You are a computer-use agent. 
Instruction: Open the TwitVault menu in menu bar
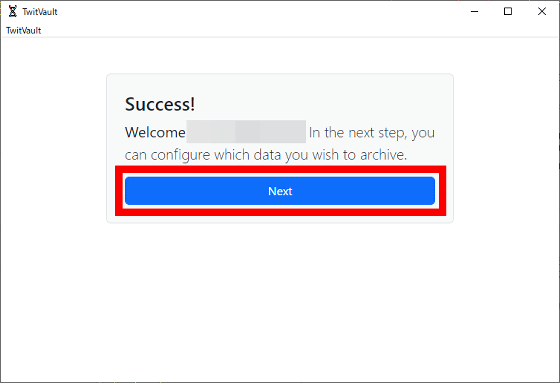[x=24, y=30]
